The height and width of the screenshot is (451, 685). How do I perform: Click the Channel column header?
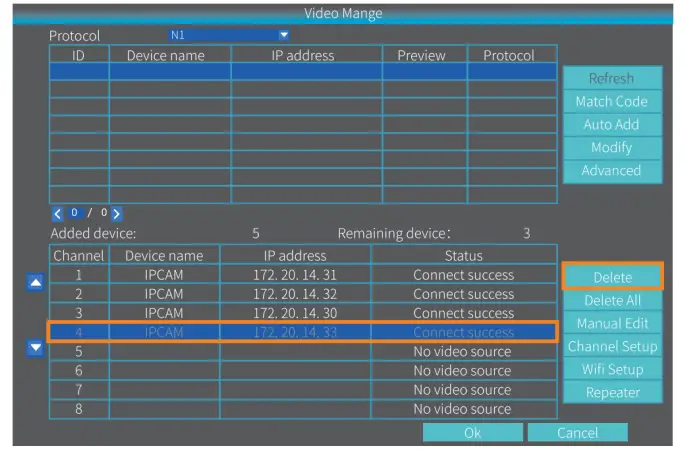[x=79, y=255]
